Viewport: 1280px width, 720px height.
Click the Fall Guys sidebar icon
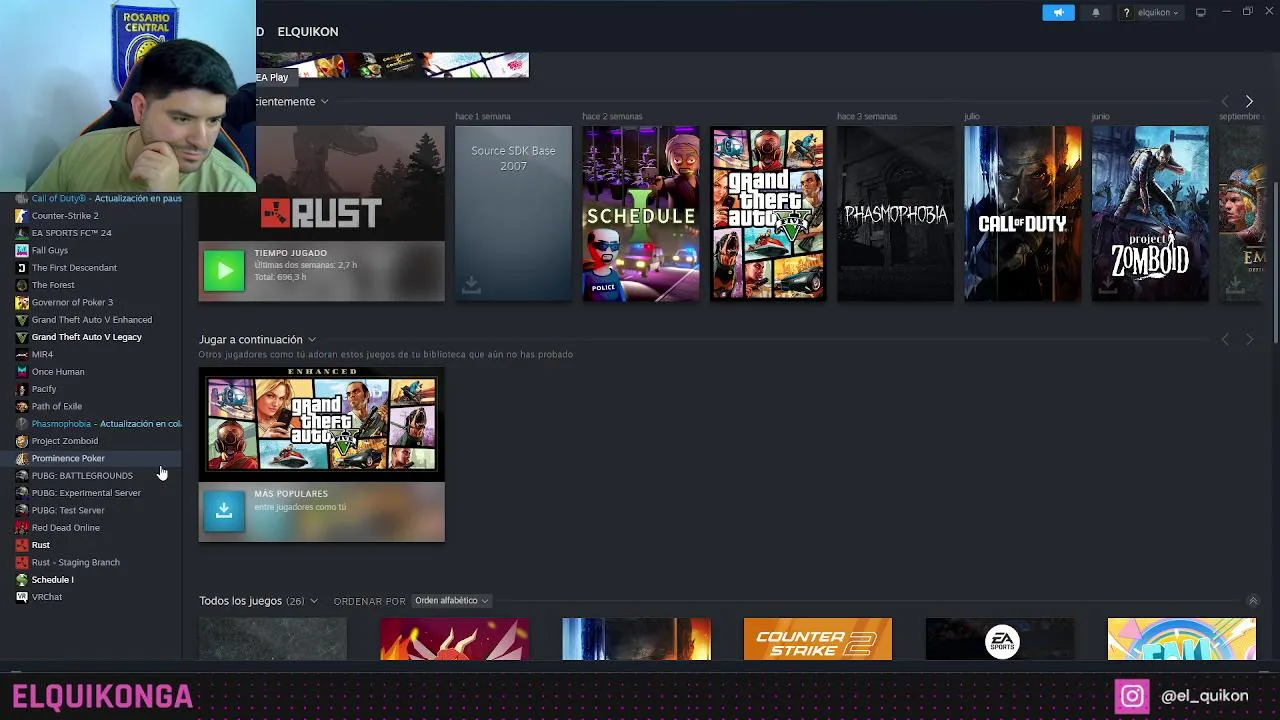coord(22,250)
